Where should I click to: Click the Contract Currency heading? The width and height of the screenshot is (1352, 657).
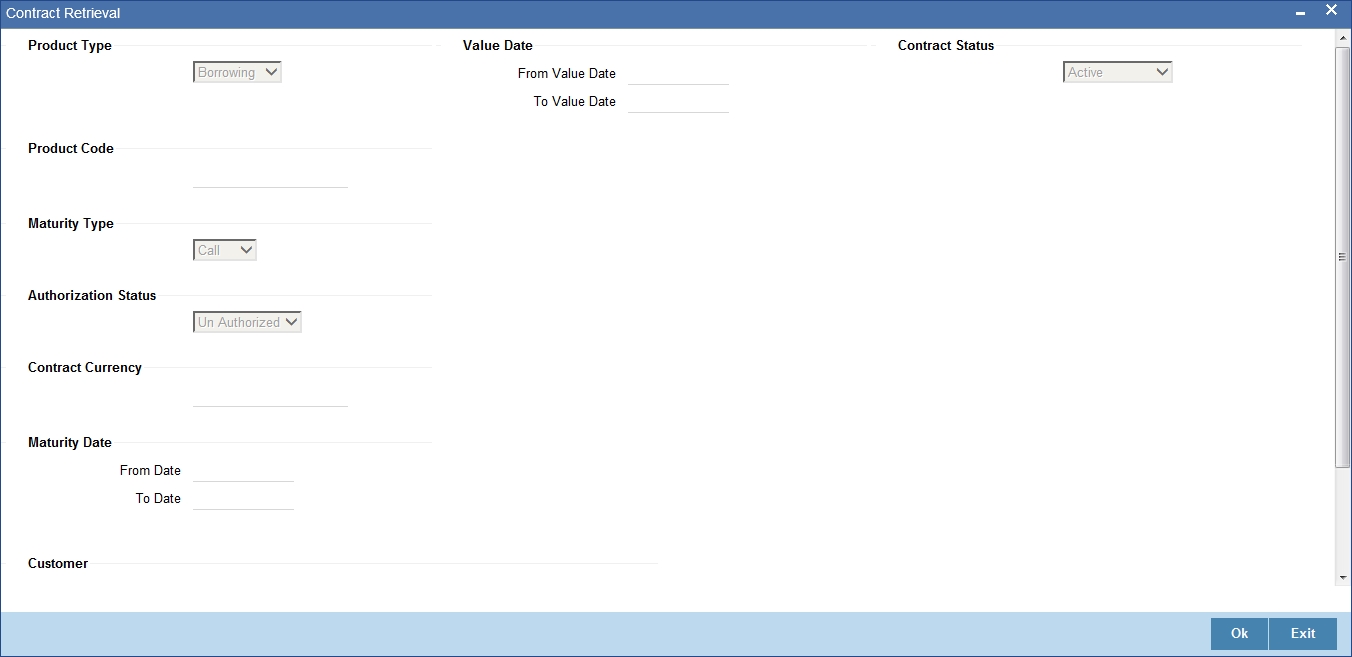point(85,367)
